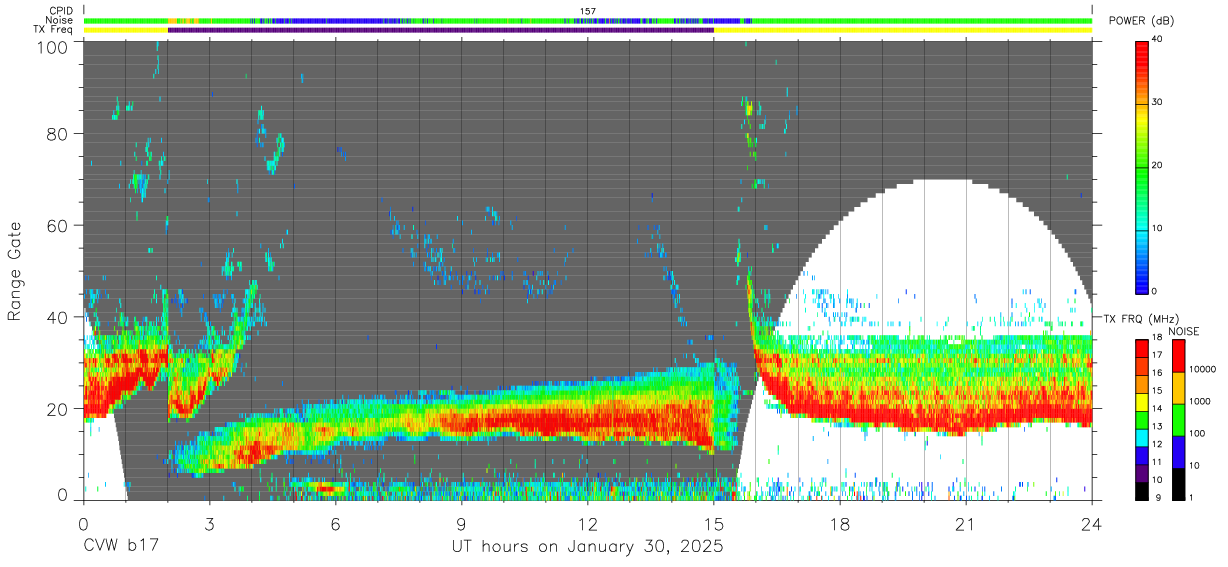
Task: Click the 15 hour tick on the time axis
Action: (713, 523)
